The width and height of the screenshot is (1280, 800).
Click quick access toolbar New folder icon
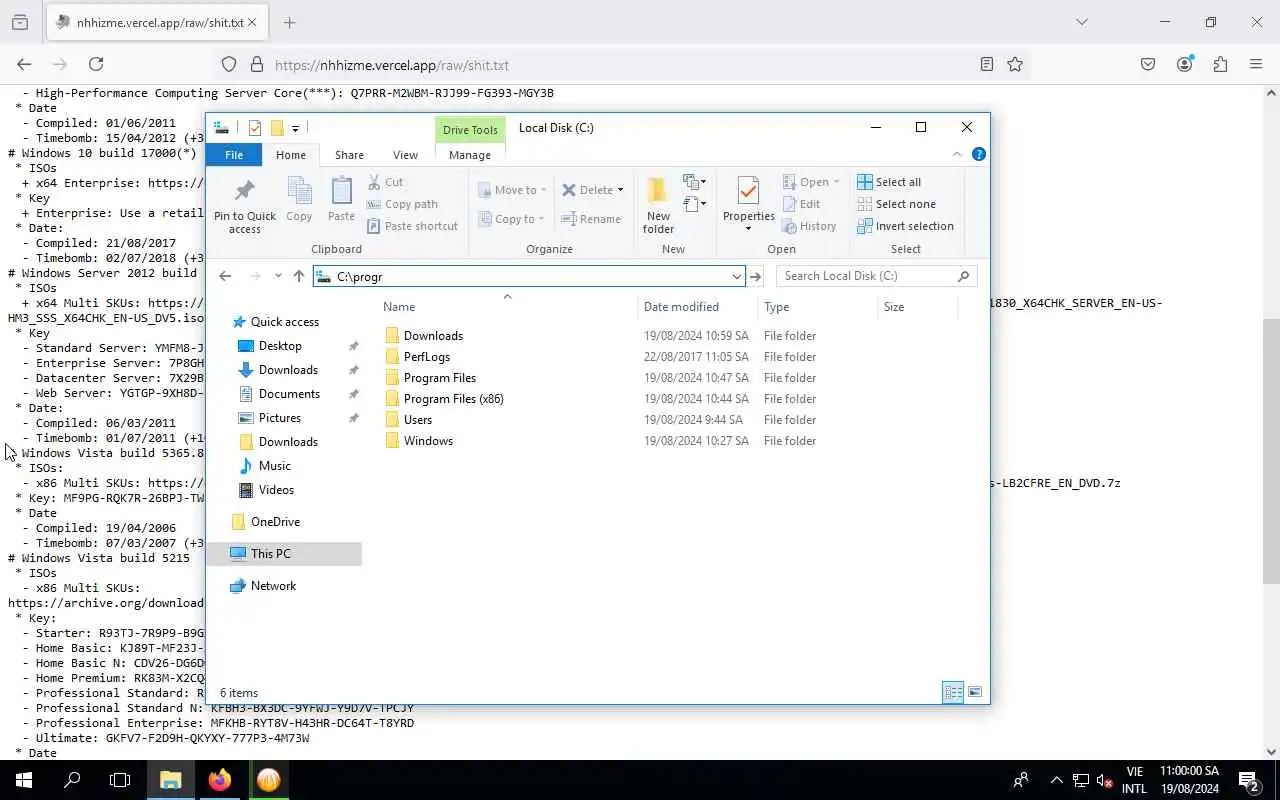click(277, 128)
